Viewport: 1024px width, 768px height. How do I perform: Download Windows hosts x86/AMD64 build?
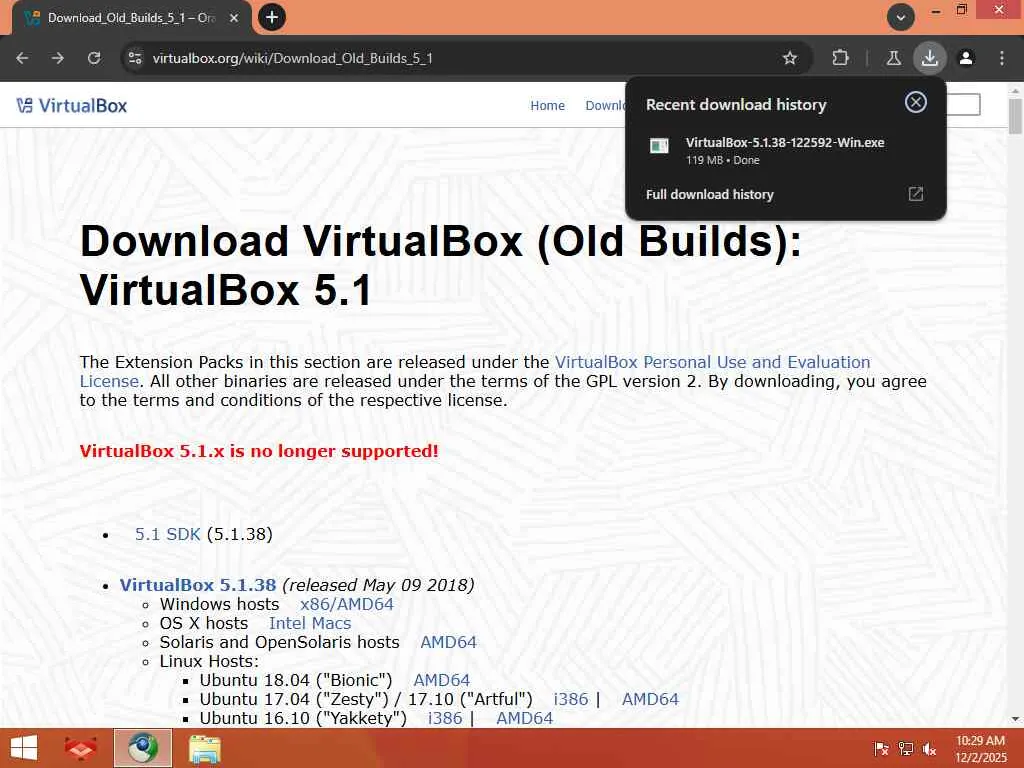point(347,604)
